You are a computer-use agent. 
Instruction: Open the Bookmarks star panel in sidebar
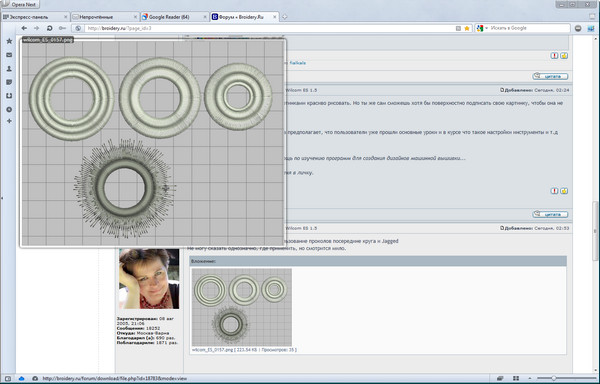(x=9, y=41)
